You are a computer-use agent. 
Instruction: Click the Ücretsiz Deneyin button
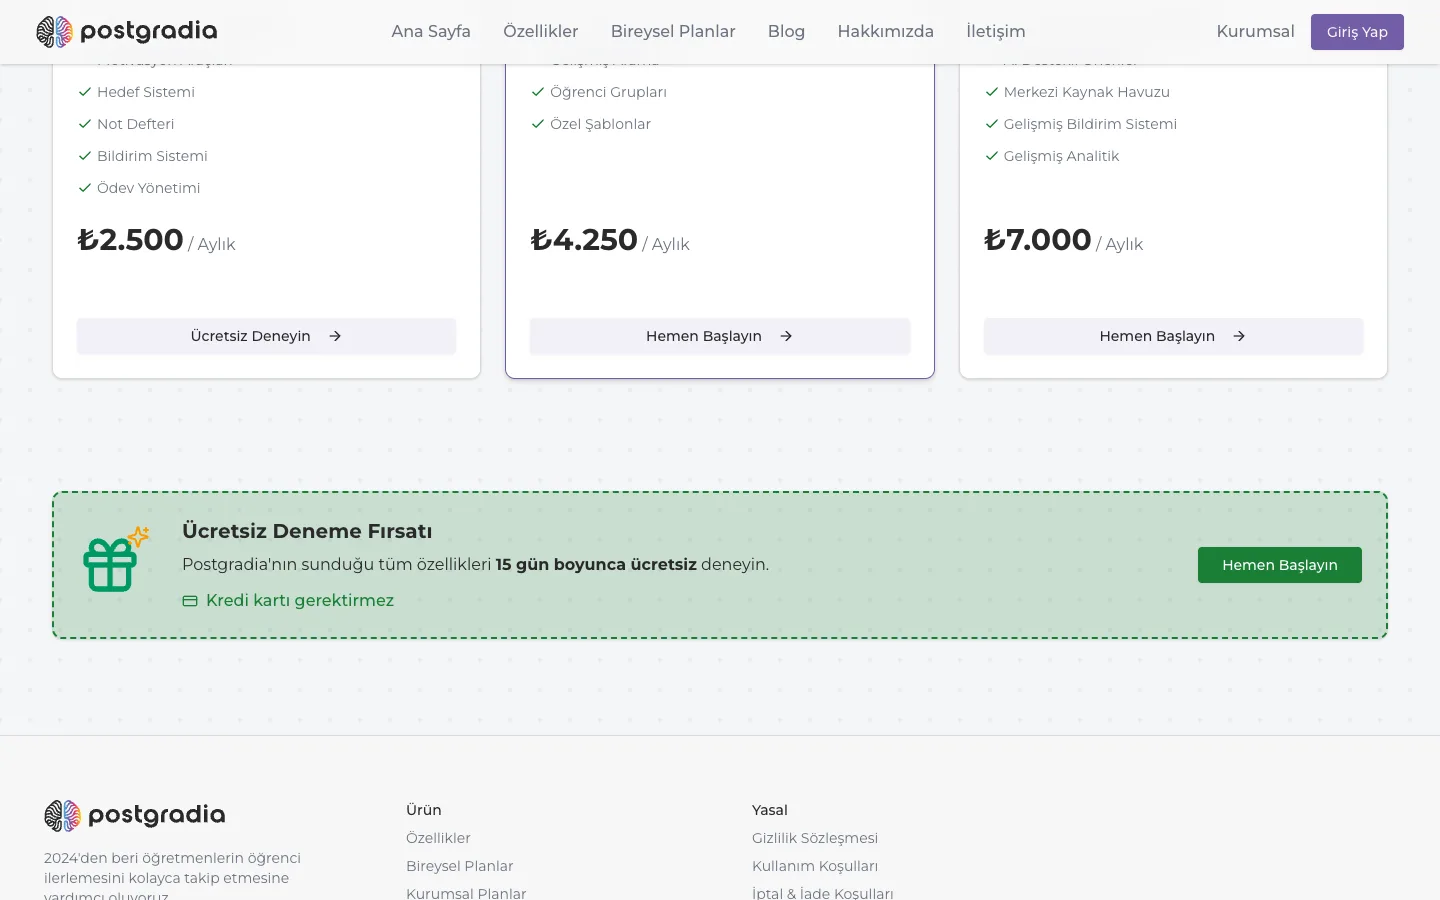coord(266,336)
